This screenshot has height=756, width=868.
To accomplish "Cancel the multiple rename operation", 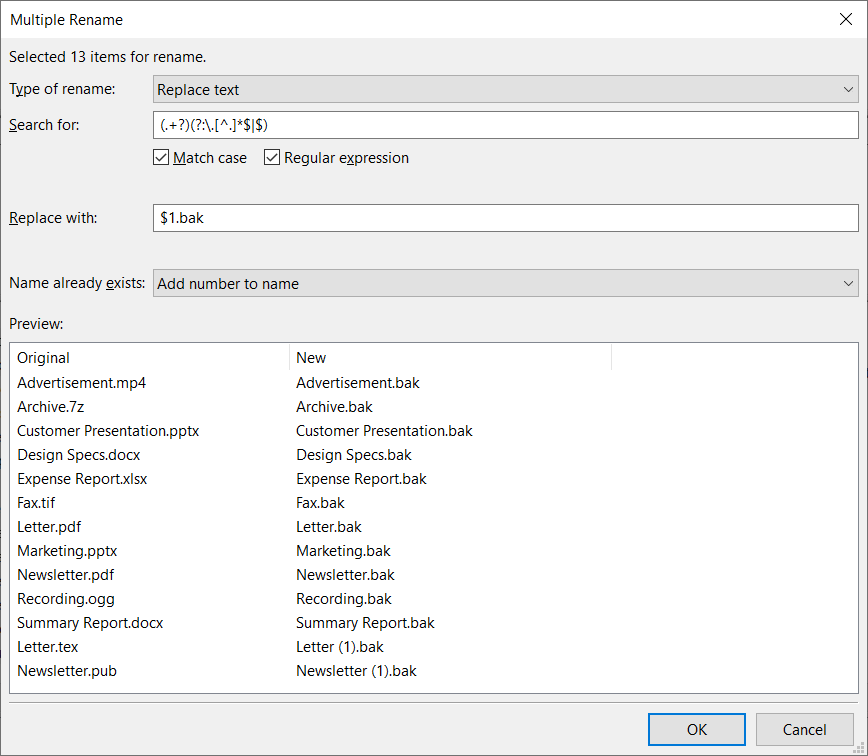I will click(x=804, y=729).
